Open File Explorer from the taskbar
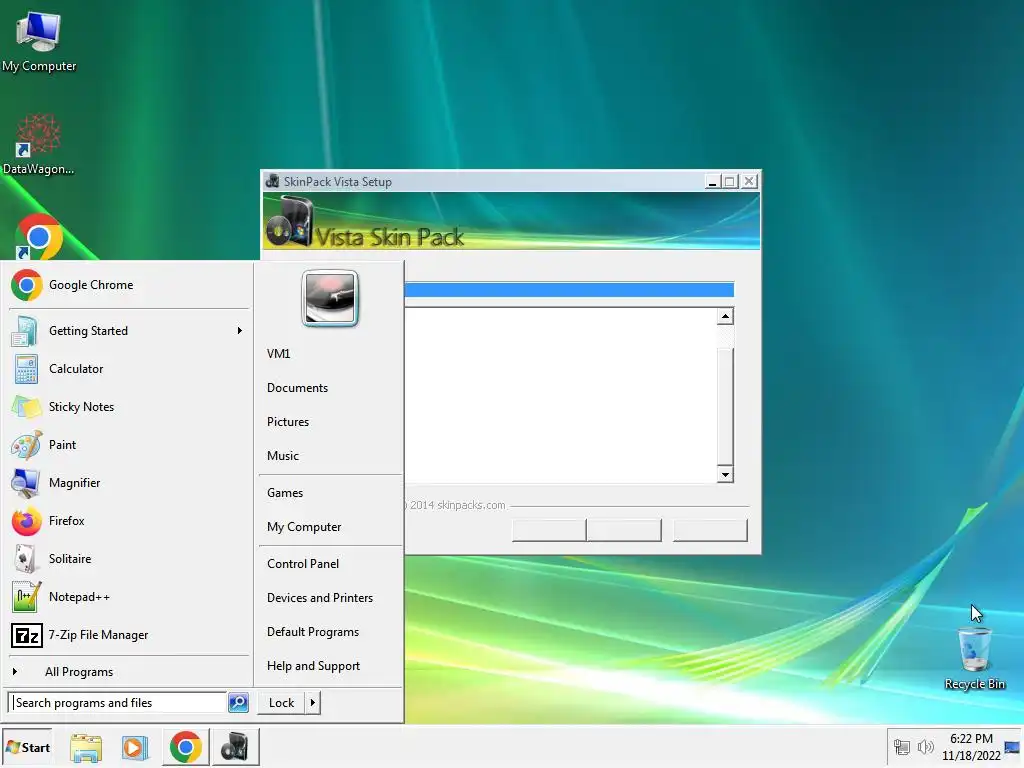This screenshot has height=768, width=1024. coord(86,748)
